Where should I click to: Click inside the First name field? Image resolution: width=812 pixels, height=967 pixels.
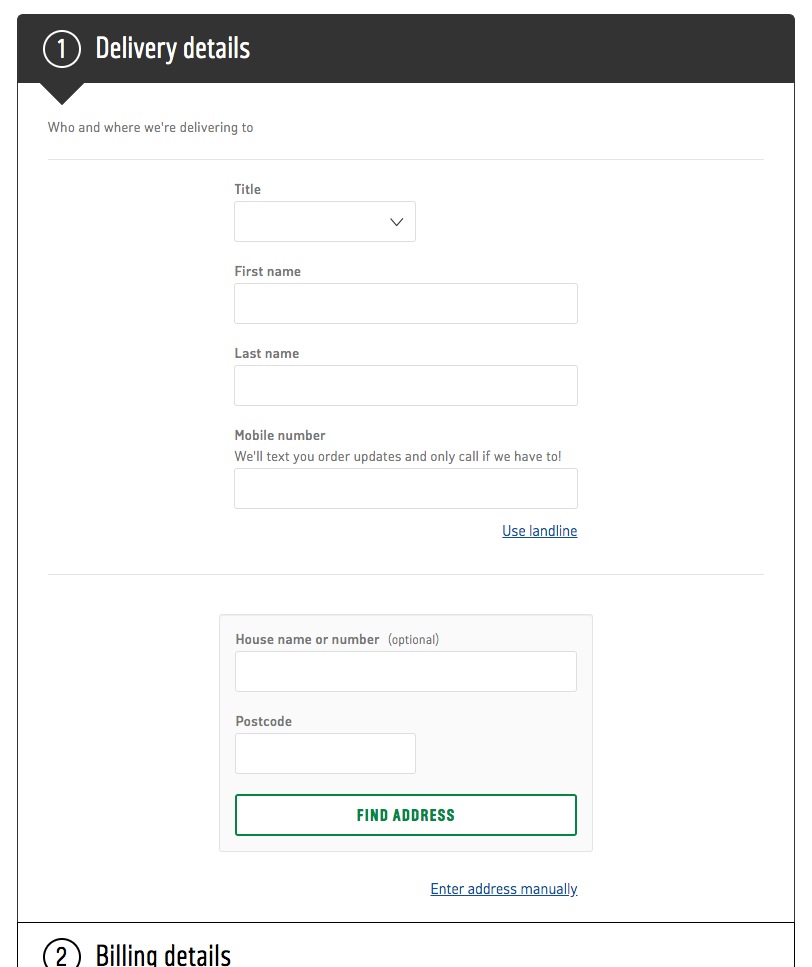(x=405, y=303)
